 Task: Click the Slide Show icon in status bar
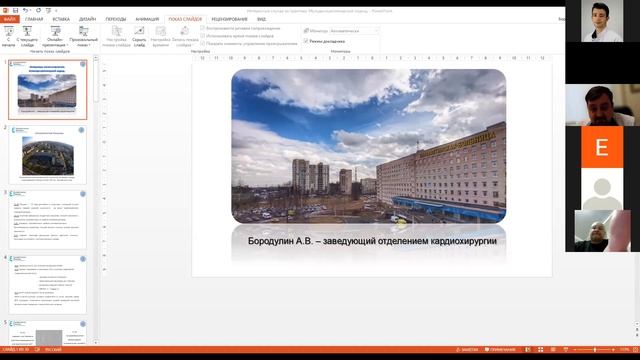[x=566, y=350]
